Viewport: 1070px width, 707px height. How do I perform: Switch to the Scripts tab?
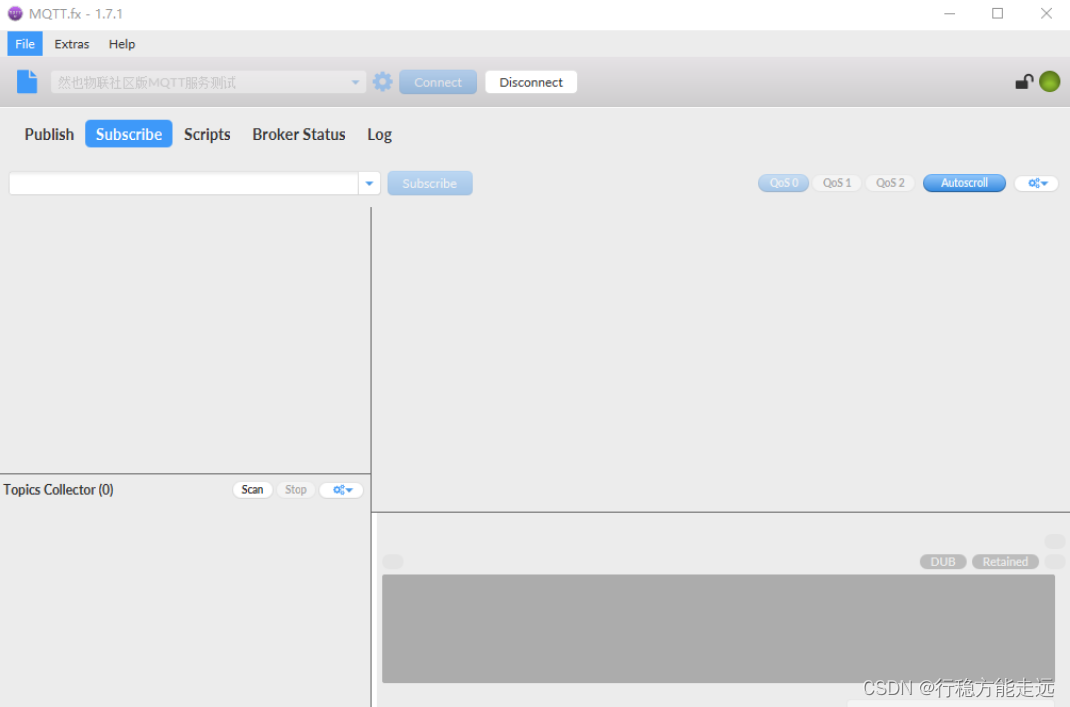coord(207,134)
